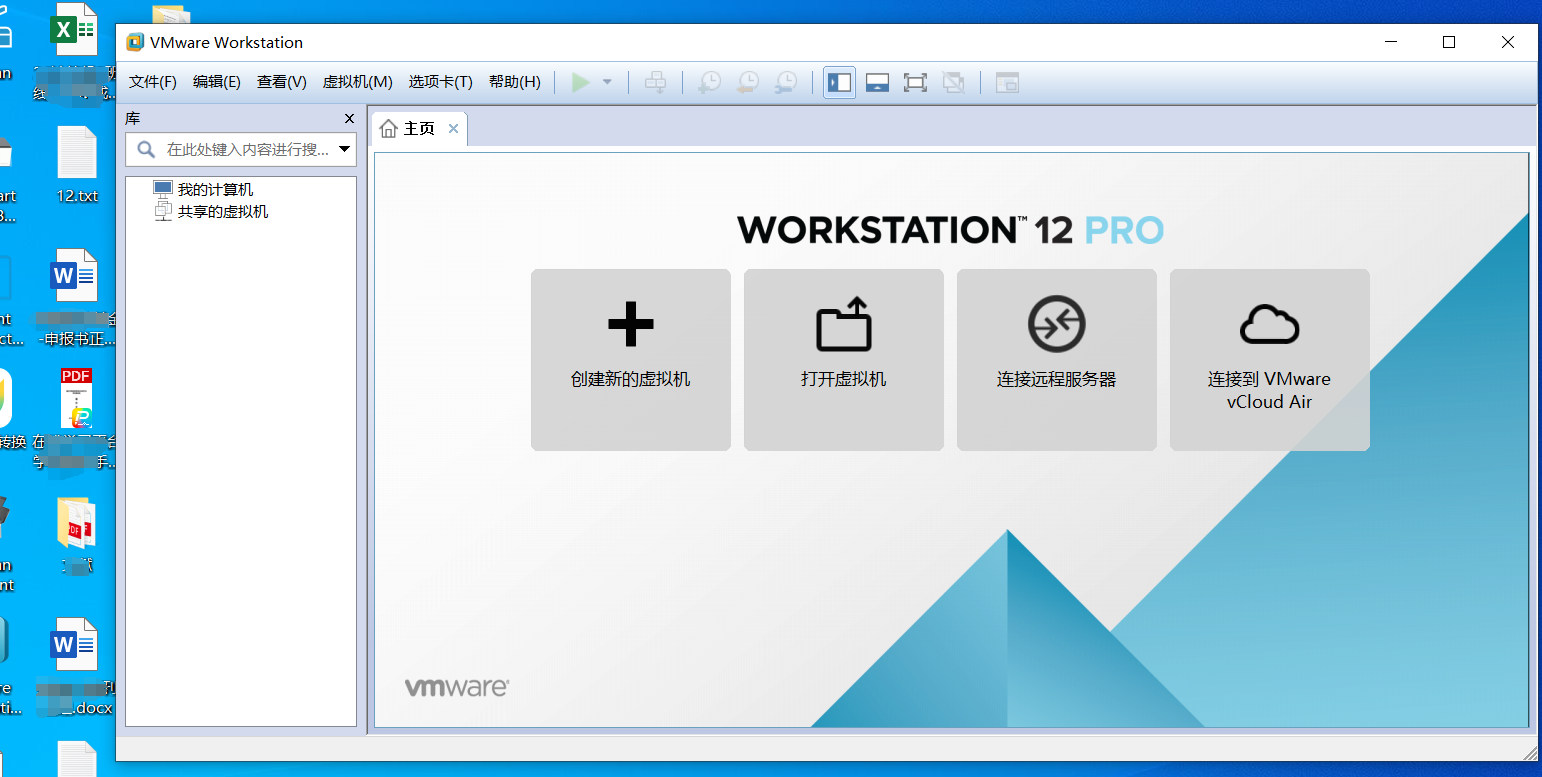Open the 文件(F) menu
Image resolution: width=1542 pixels, height=777 pixels.
[153, 82]
